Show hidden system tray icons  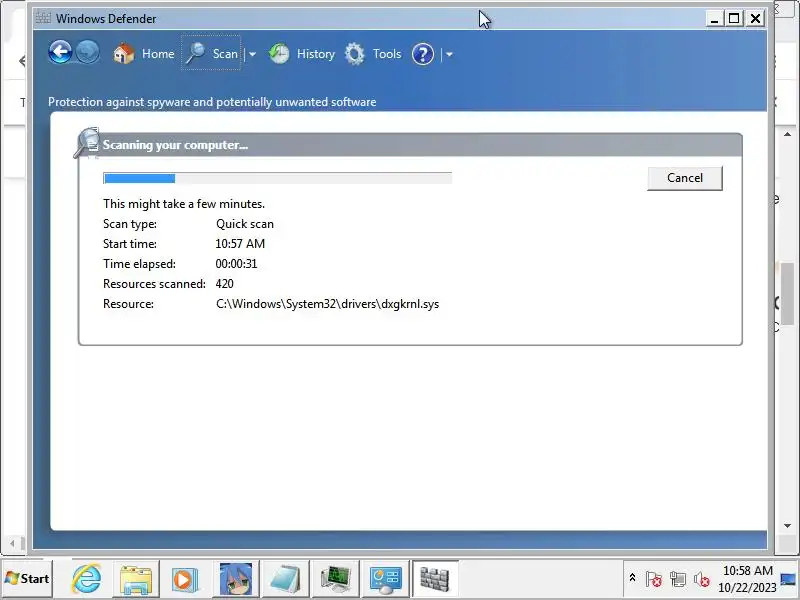pyautogui.click(x=632, y=578)
